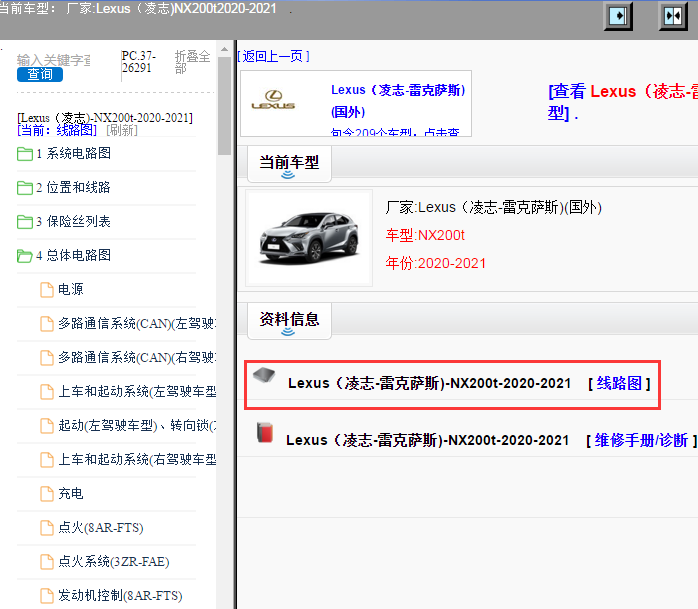The width and height of the screenshot is (698, 609).
Task: Click the green folder icon beside 位置和线路
Action: tap(24, 188)
